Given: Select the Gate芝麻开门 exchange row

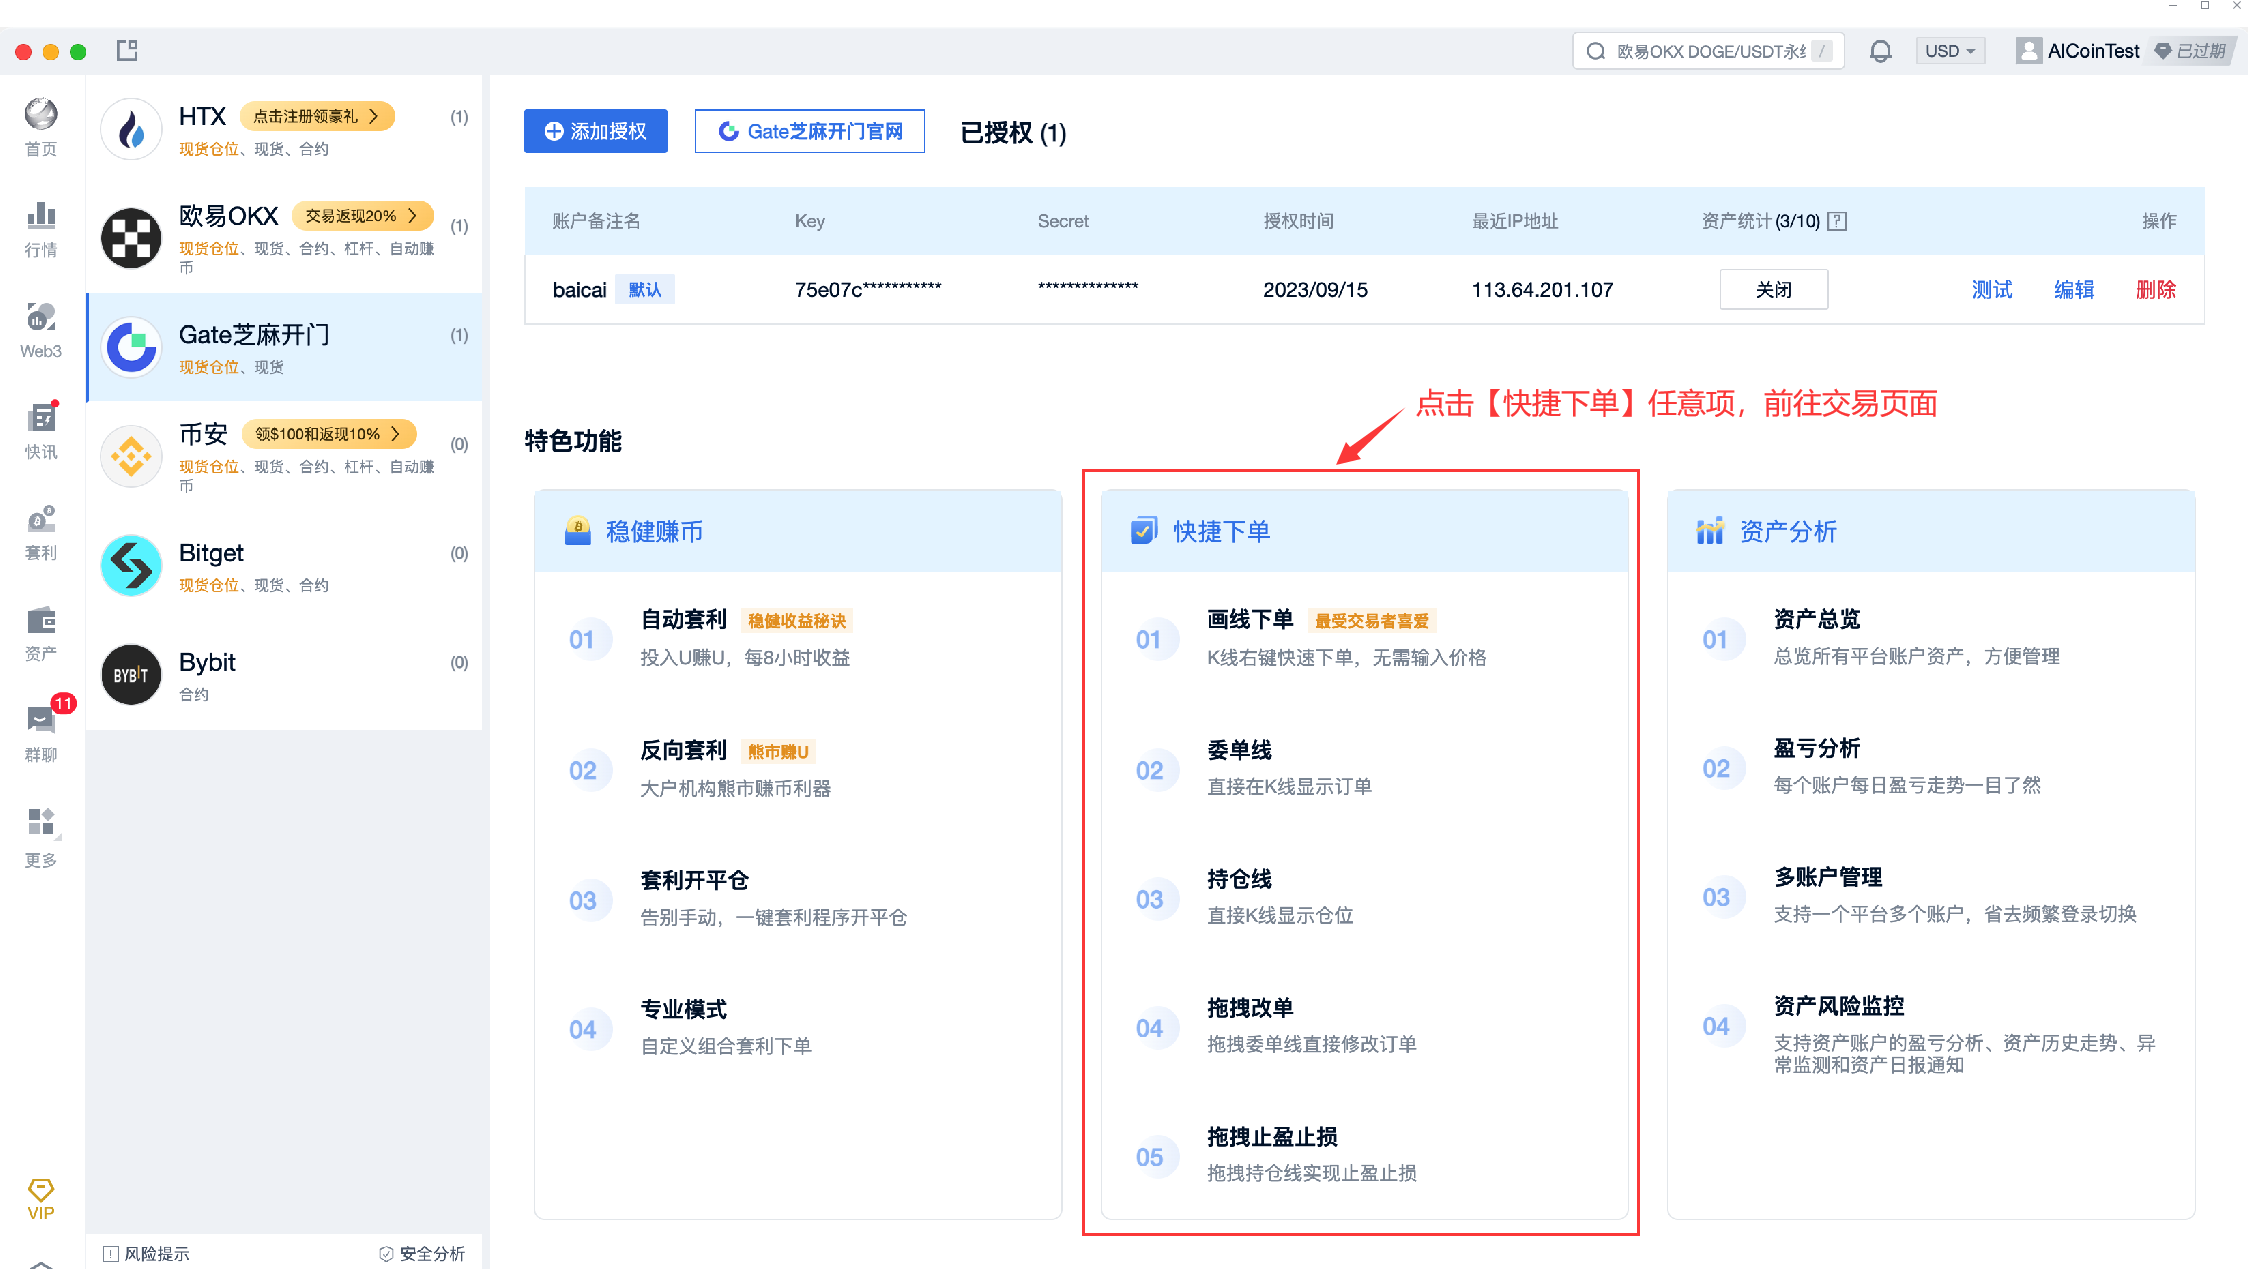Looking at the screenshot, I should pyautogui.click(x=284, y=347).
